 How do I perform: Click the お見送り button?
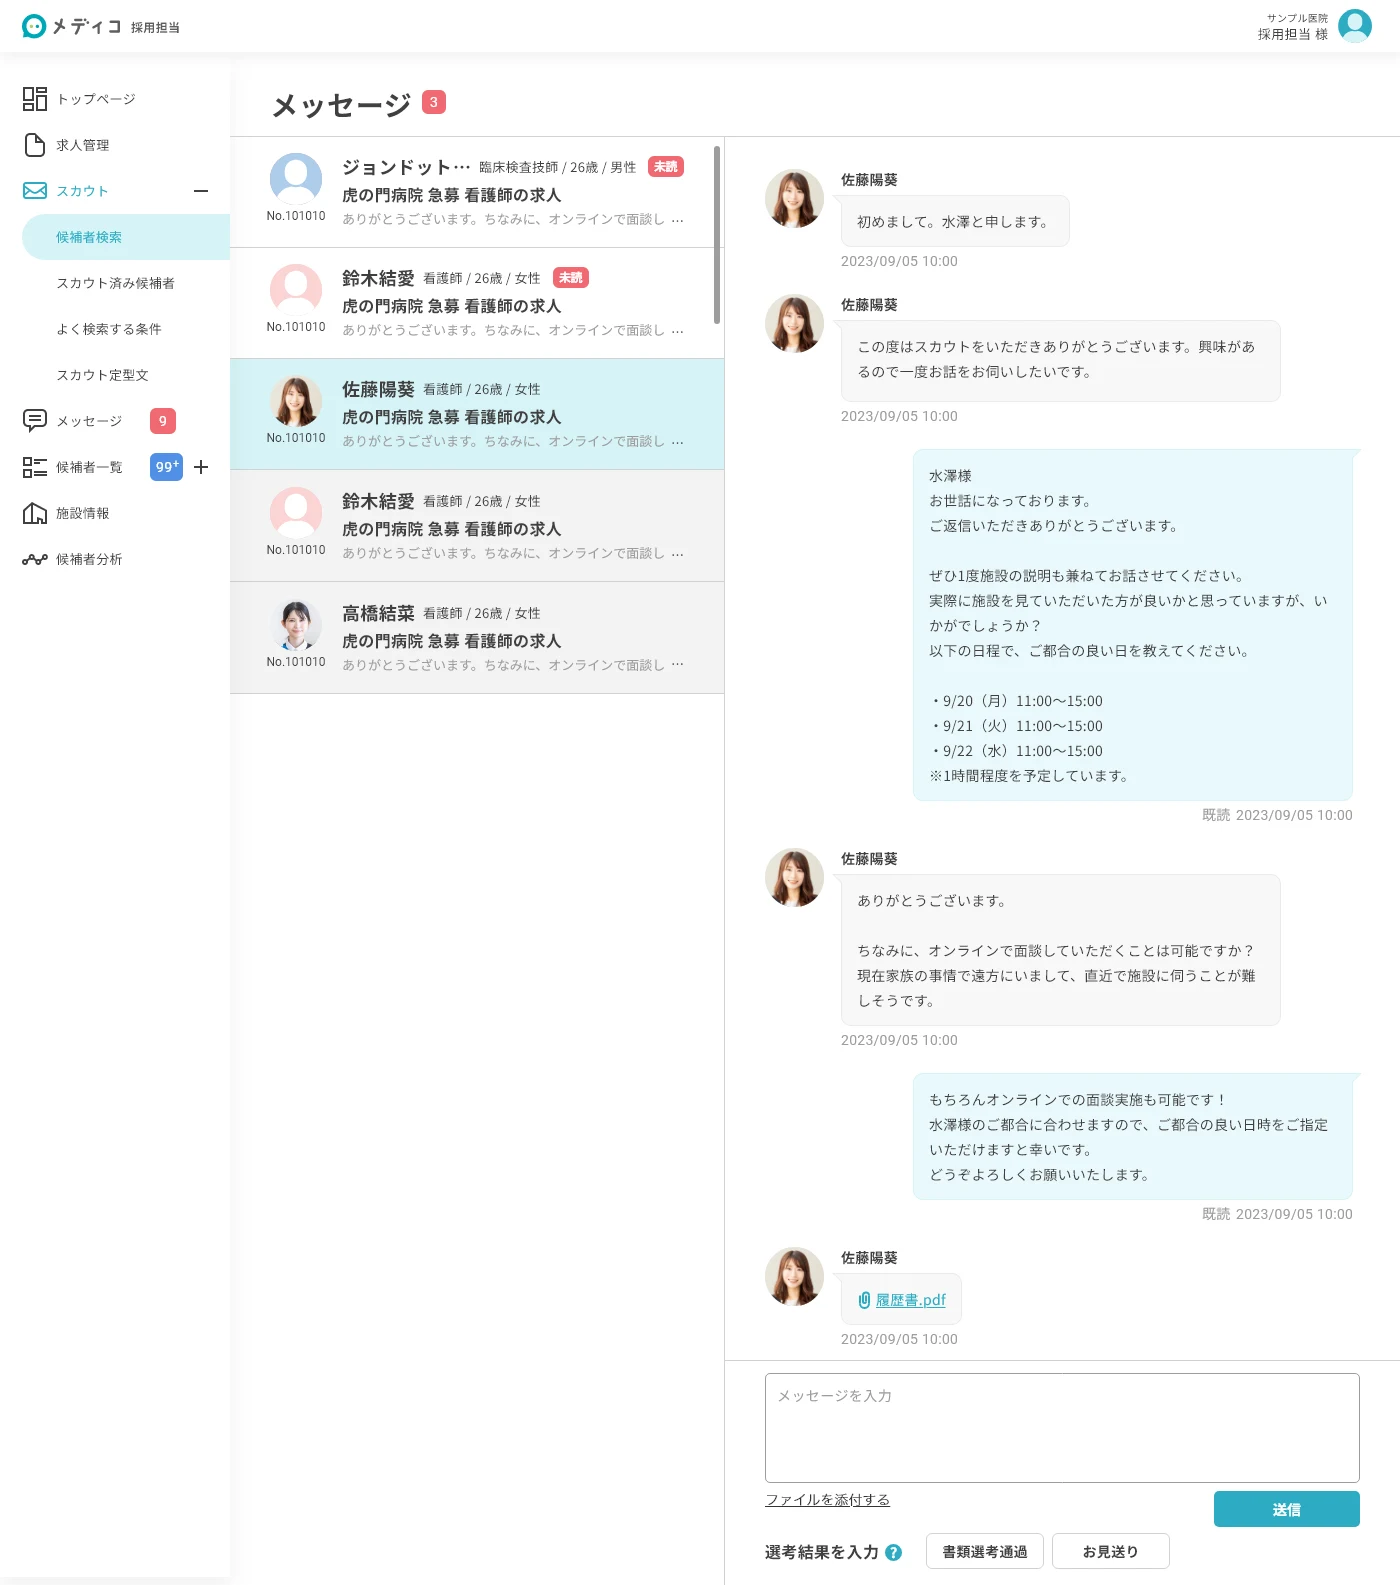click(x=1111, y=1552)
